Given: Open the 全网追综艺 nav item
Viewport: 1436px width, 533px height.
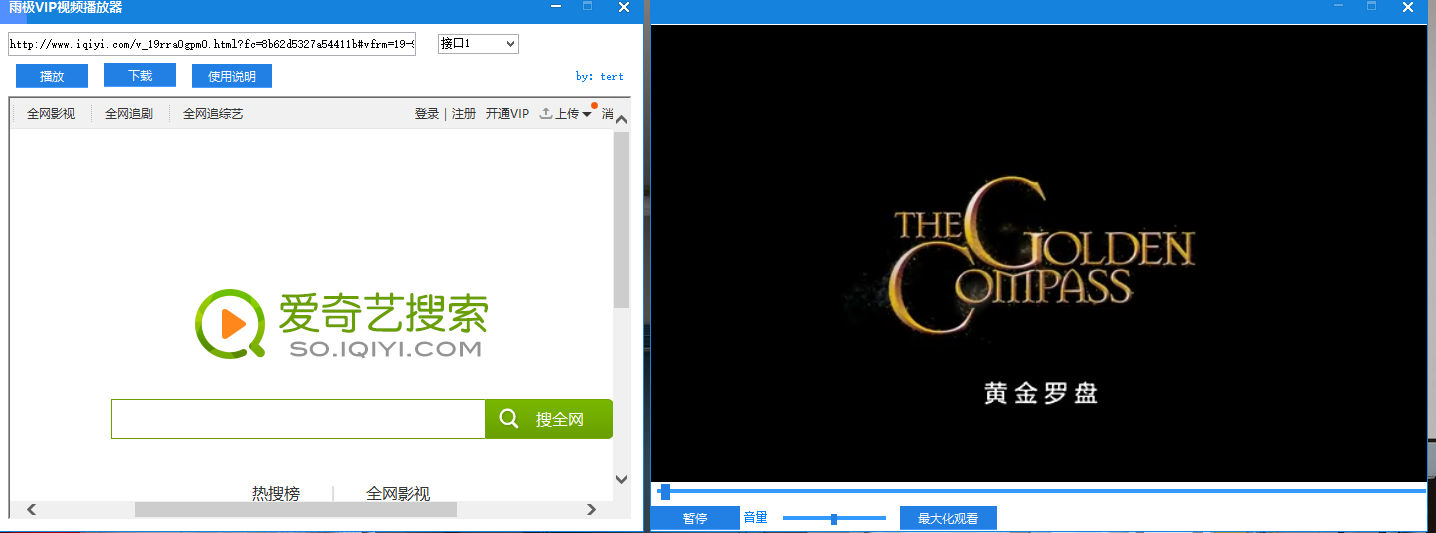Looking at the screenshot, I should [213, 114].
